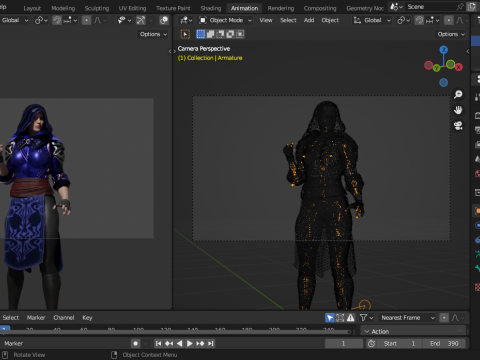Select the tweak tool icon above viewport
This screenshot has height=360, width=480.
[185, 34]
